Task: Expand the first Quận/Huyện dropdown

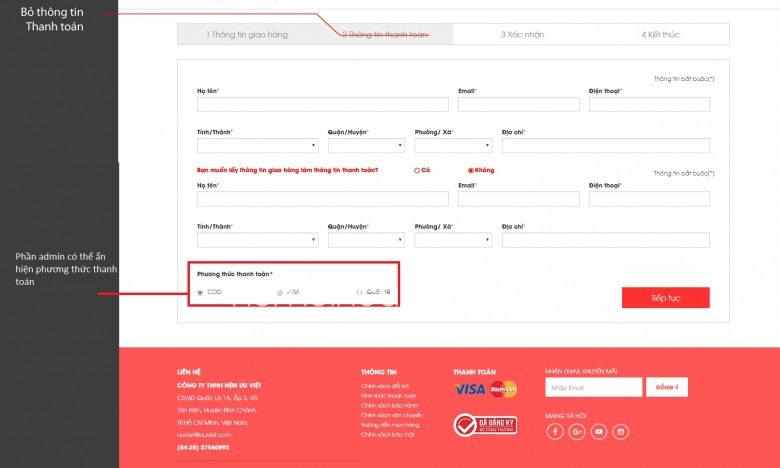Action: (x=367, y=145)
